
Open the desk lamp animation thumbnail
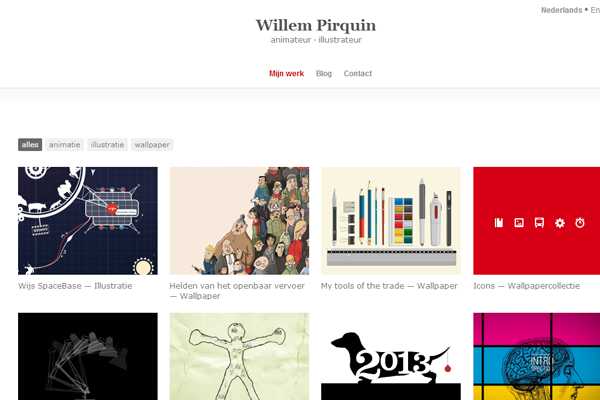pos(88,356)
